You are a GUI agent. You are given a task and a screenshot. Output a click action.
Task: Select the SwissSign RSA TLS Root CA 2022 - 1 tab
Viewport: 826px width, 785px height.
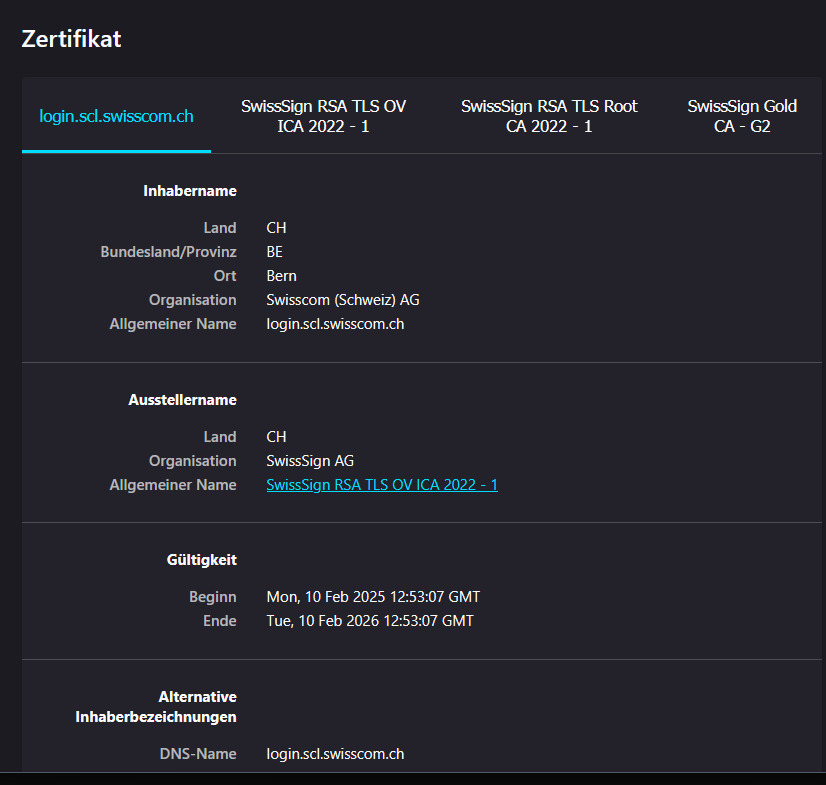pyautogui.click(x=548, y=116)
